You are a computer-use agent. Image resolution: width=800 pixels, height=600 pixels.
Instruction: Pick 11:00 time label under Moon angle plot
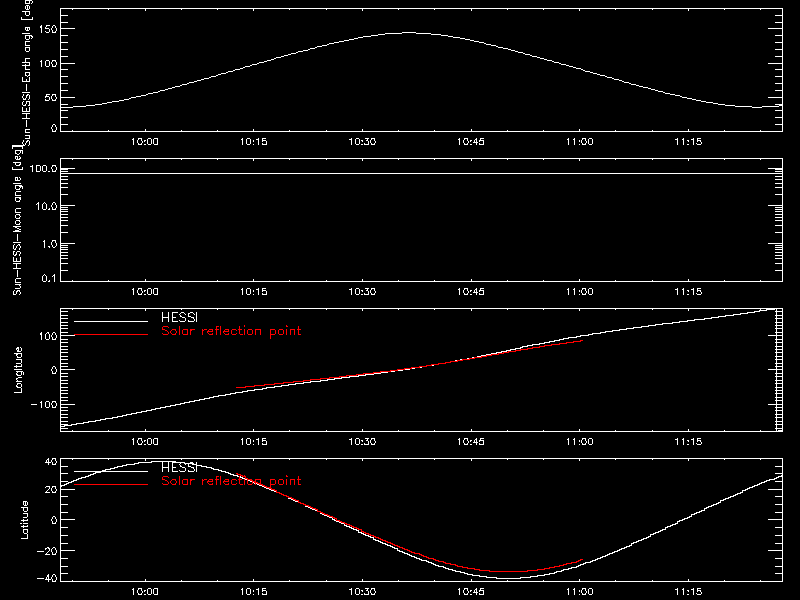click(580, 292)
